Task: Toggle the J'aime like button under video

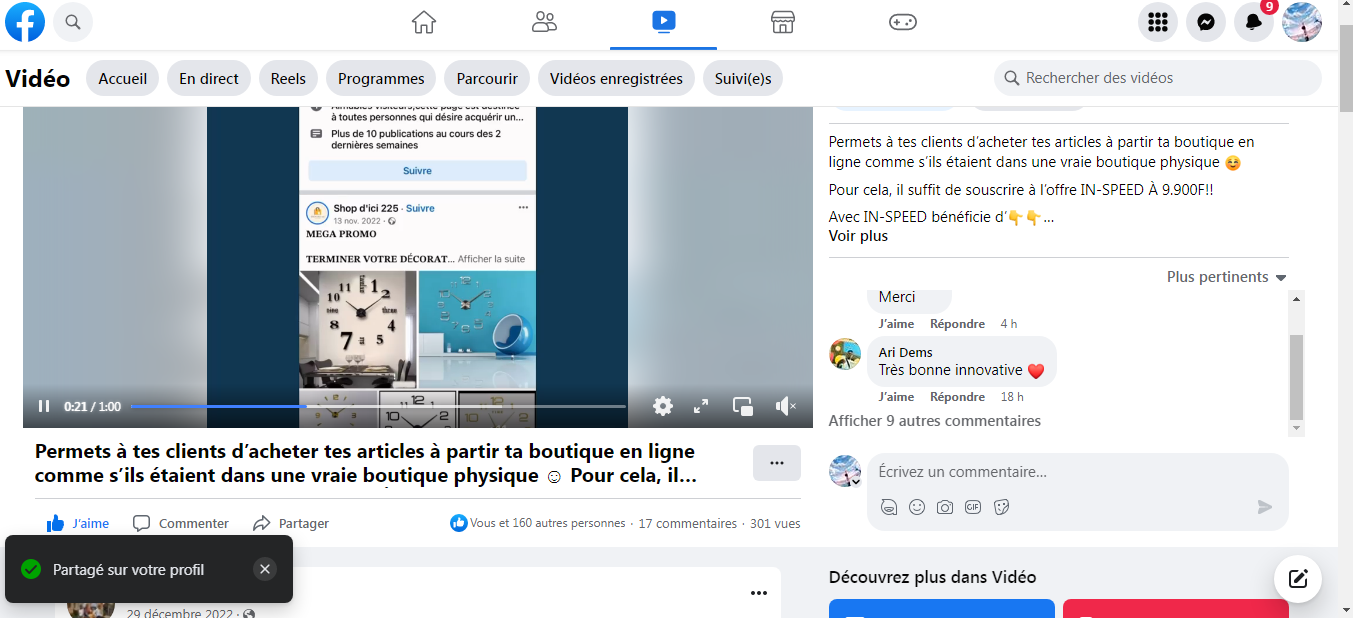Action: click(78, 523)
